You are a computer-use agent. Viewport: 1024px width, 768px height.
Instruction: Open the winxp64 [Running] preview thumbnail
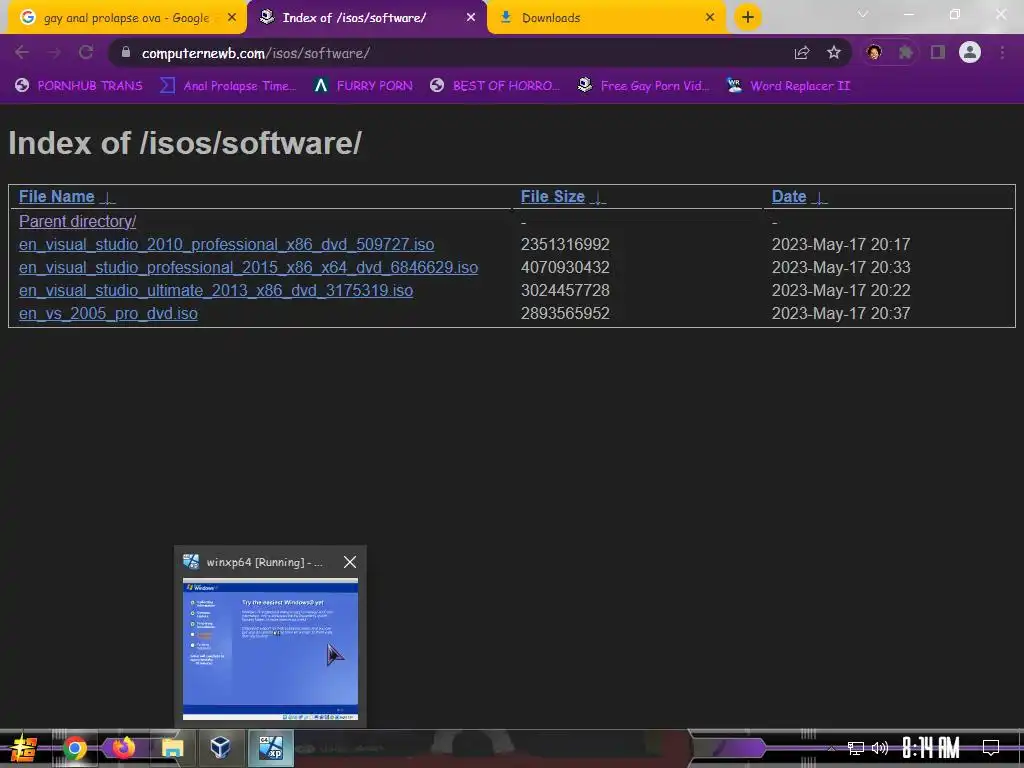pyautogui.click(x=270, y=649)
